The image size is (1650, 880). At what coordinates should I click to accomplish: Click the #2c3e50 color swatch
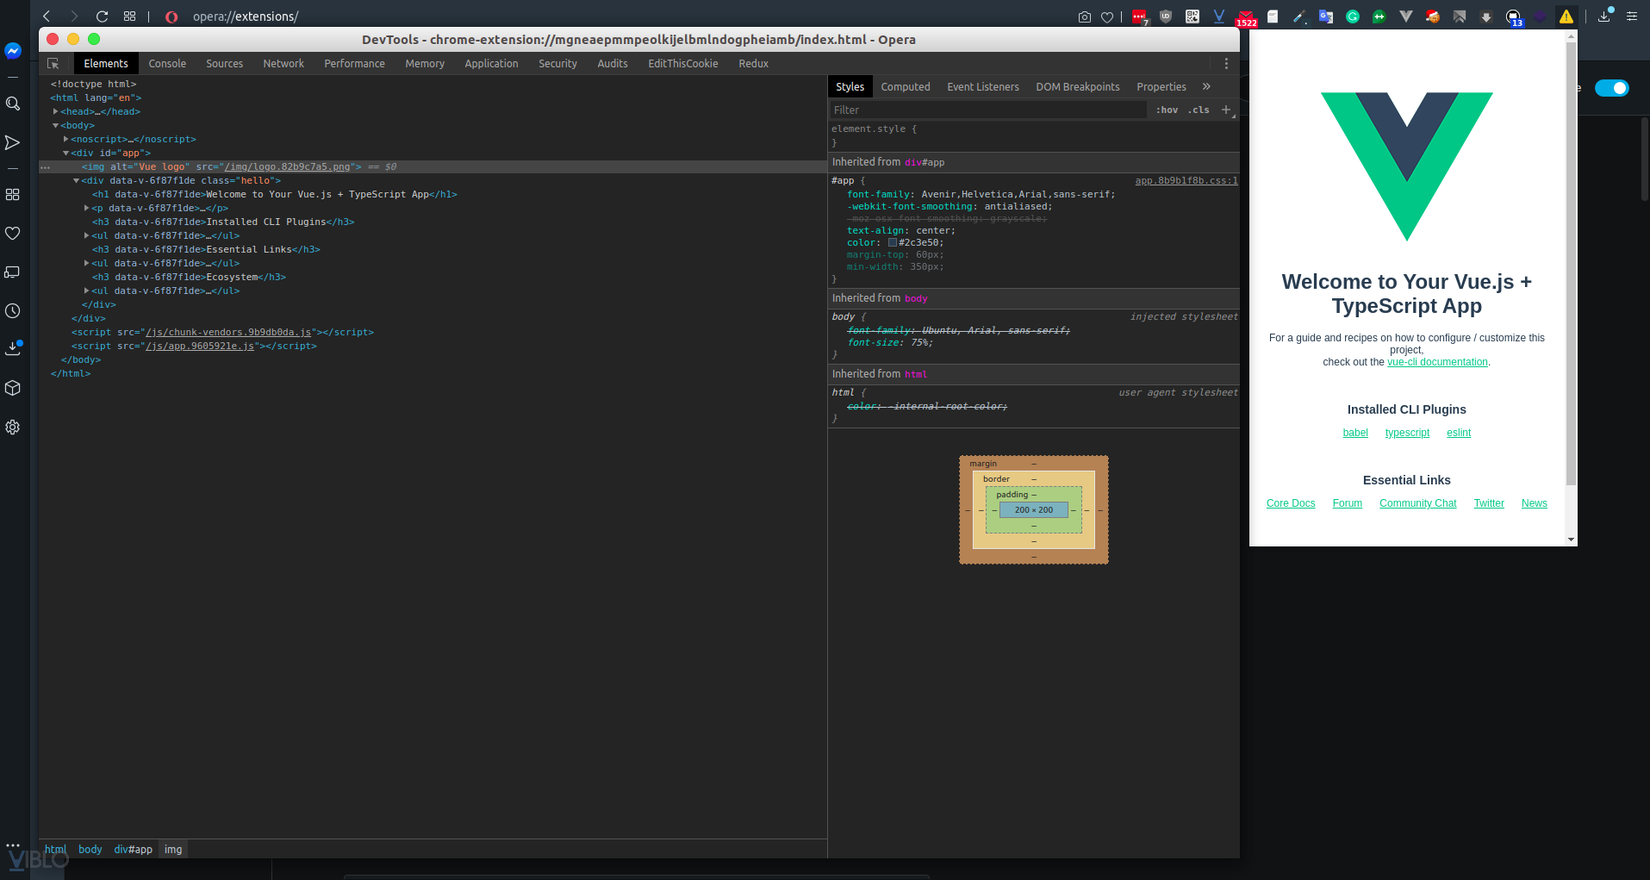(892, 243)
